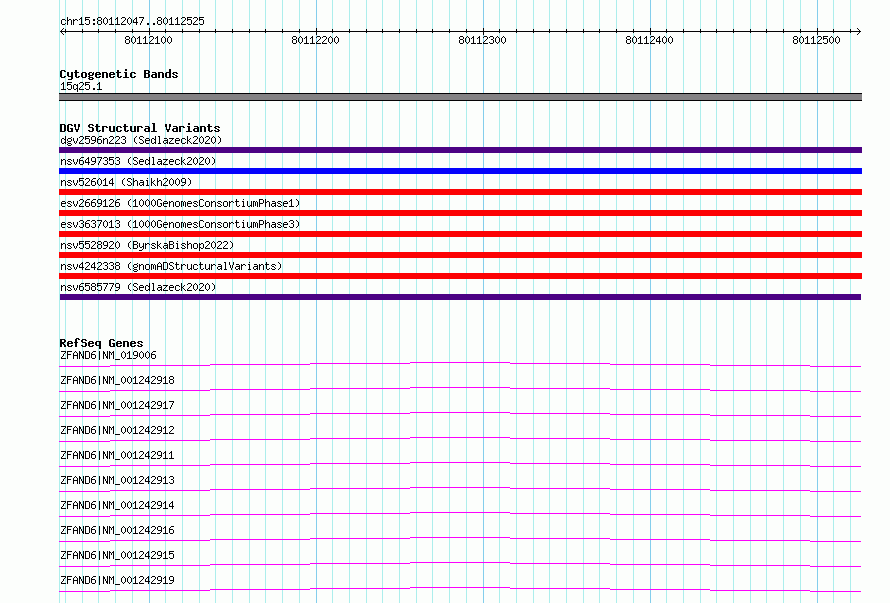Viewport: 890px width, 603px height.
Task: Click the ZFAND6|NM_001242918 transcript label
Action: click(x=117, y=380)
